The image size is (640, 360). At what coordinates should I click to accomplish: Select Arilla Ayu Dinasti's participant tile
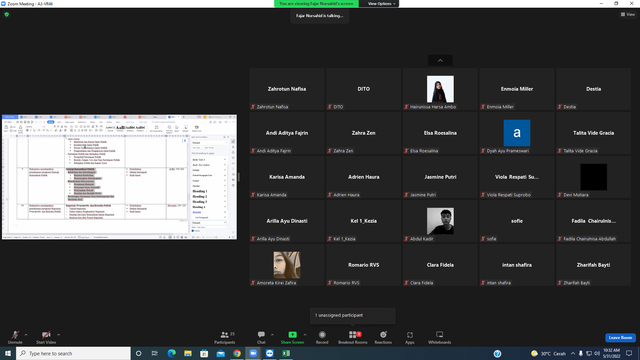[287, 221]
